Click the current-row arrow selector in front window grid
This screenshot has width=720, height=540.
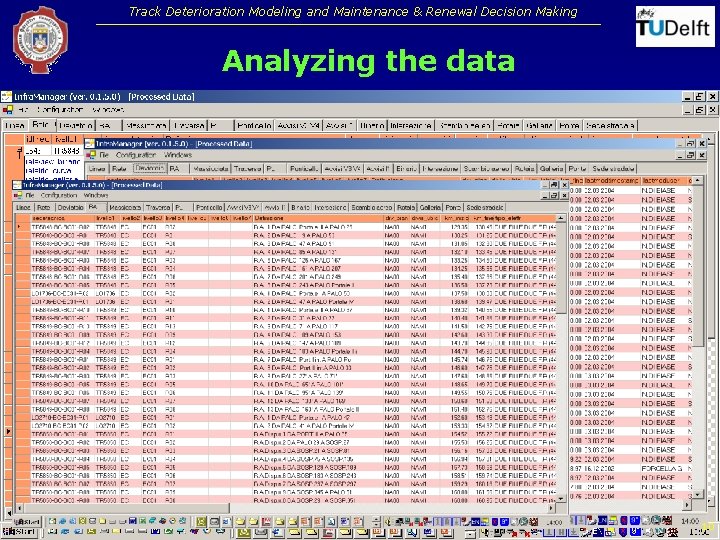(21, 227)
